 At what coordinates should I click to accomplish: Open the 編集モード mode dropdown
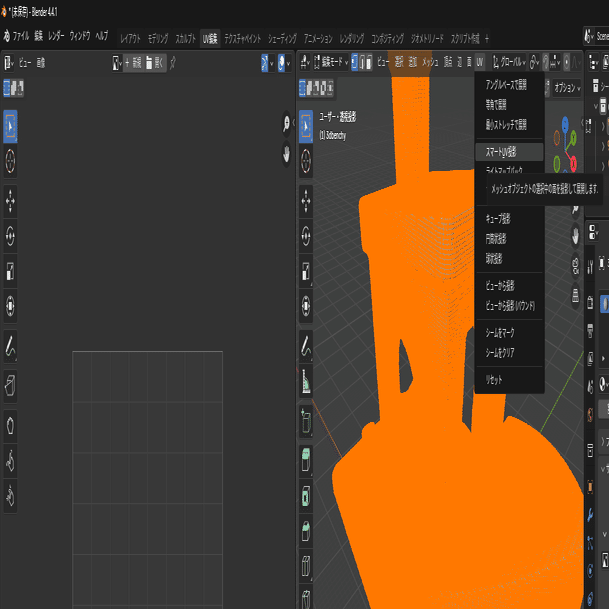pos(331,62)
